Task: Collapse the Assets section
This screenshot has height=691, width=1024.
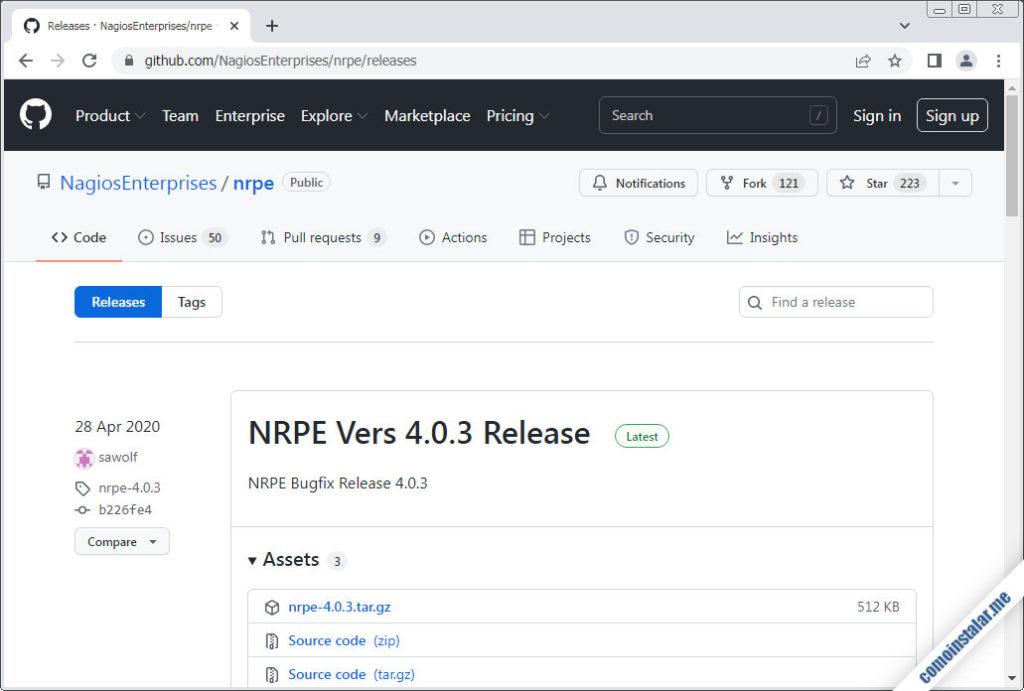Action: (252, 560)
